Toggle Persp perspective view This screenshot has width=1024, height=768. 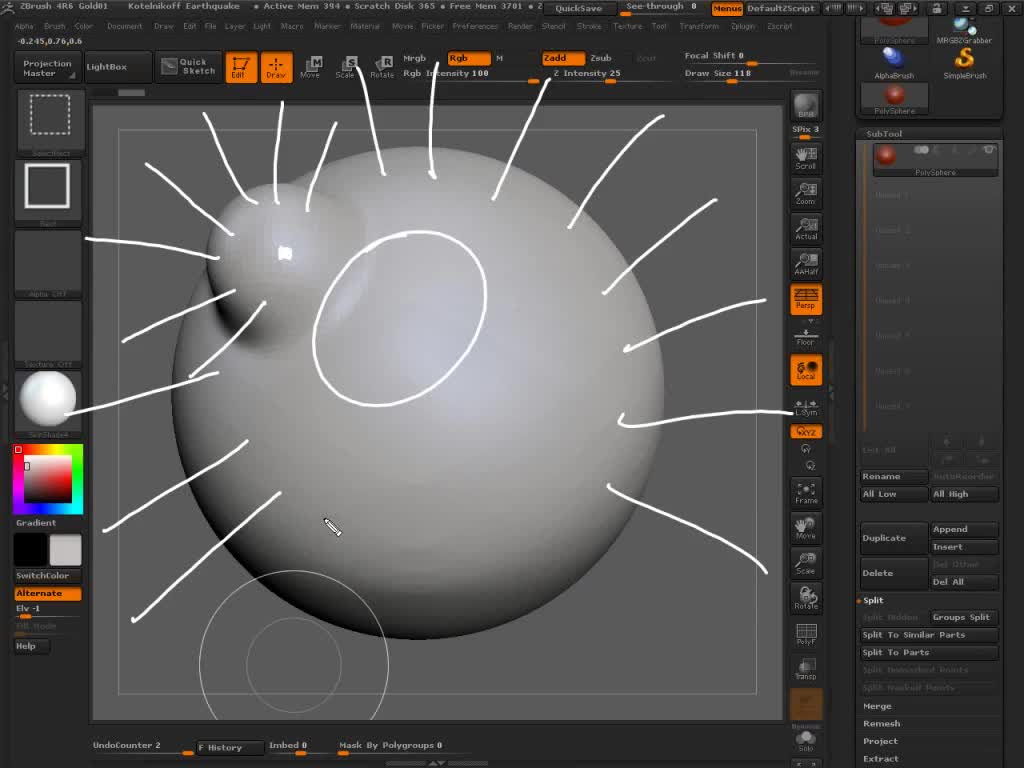click(x=806, y=299)
